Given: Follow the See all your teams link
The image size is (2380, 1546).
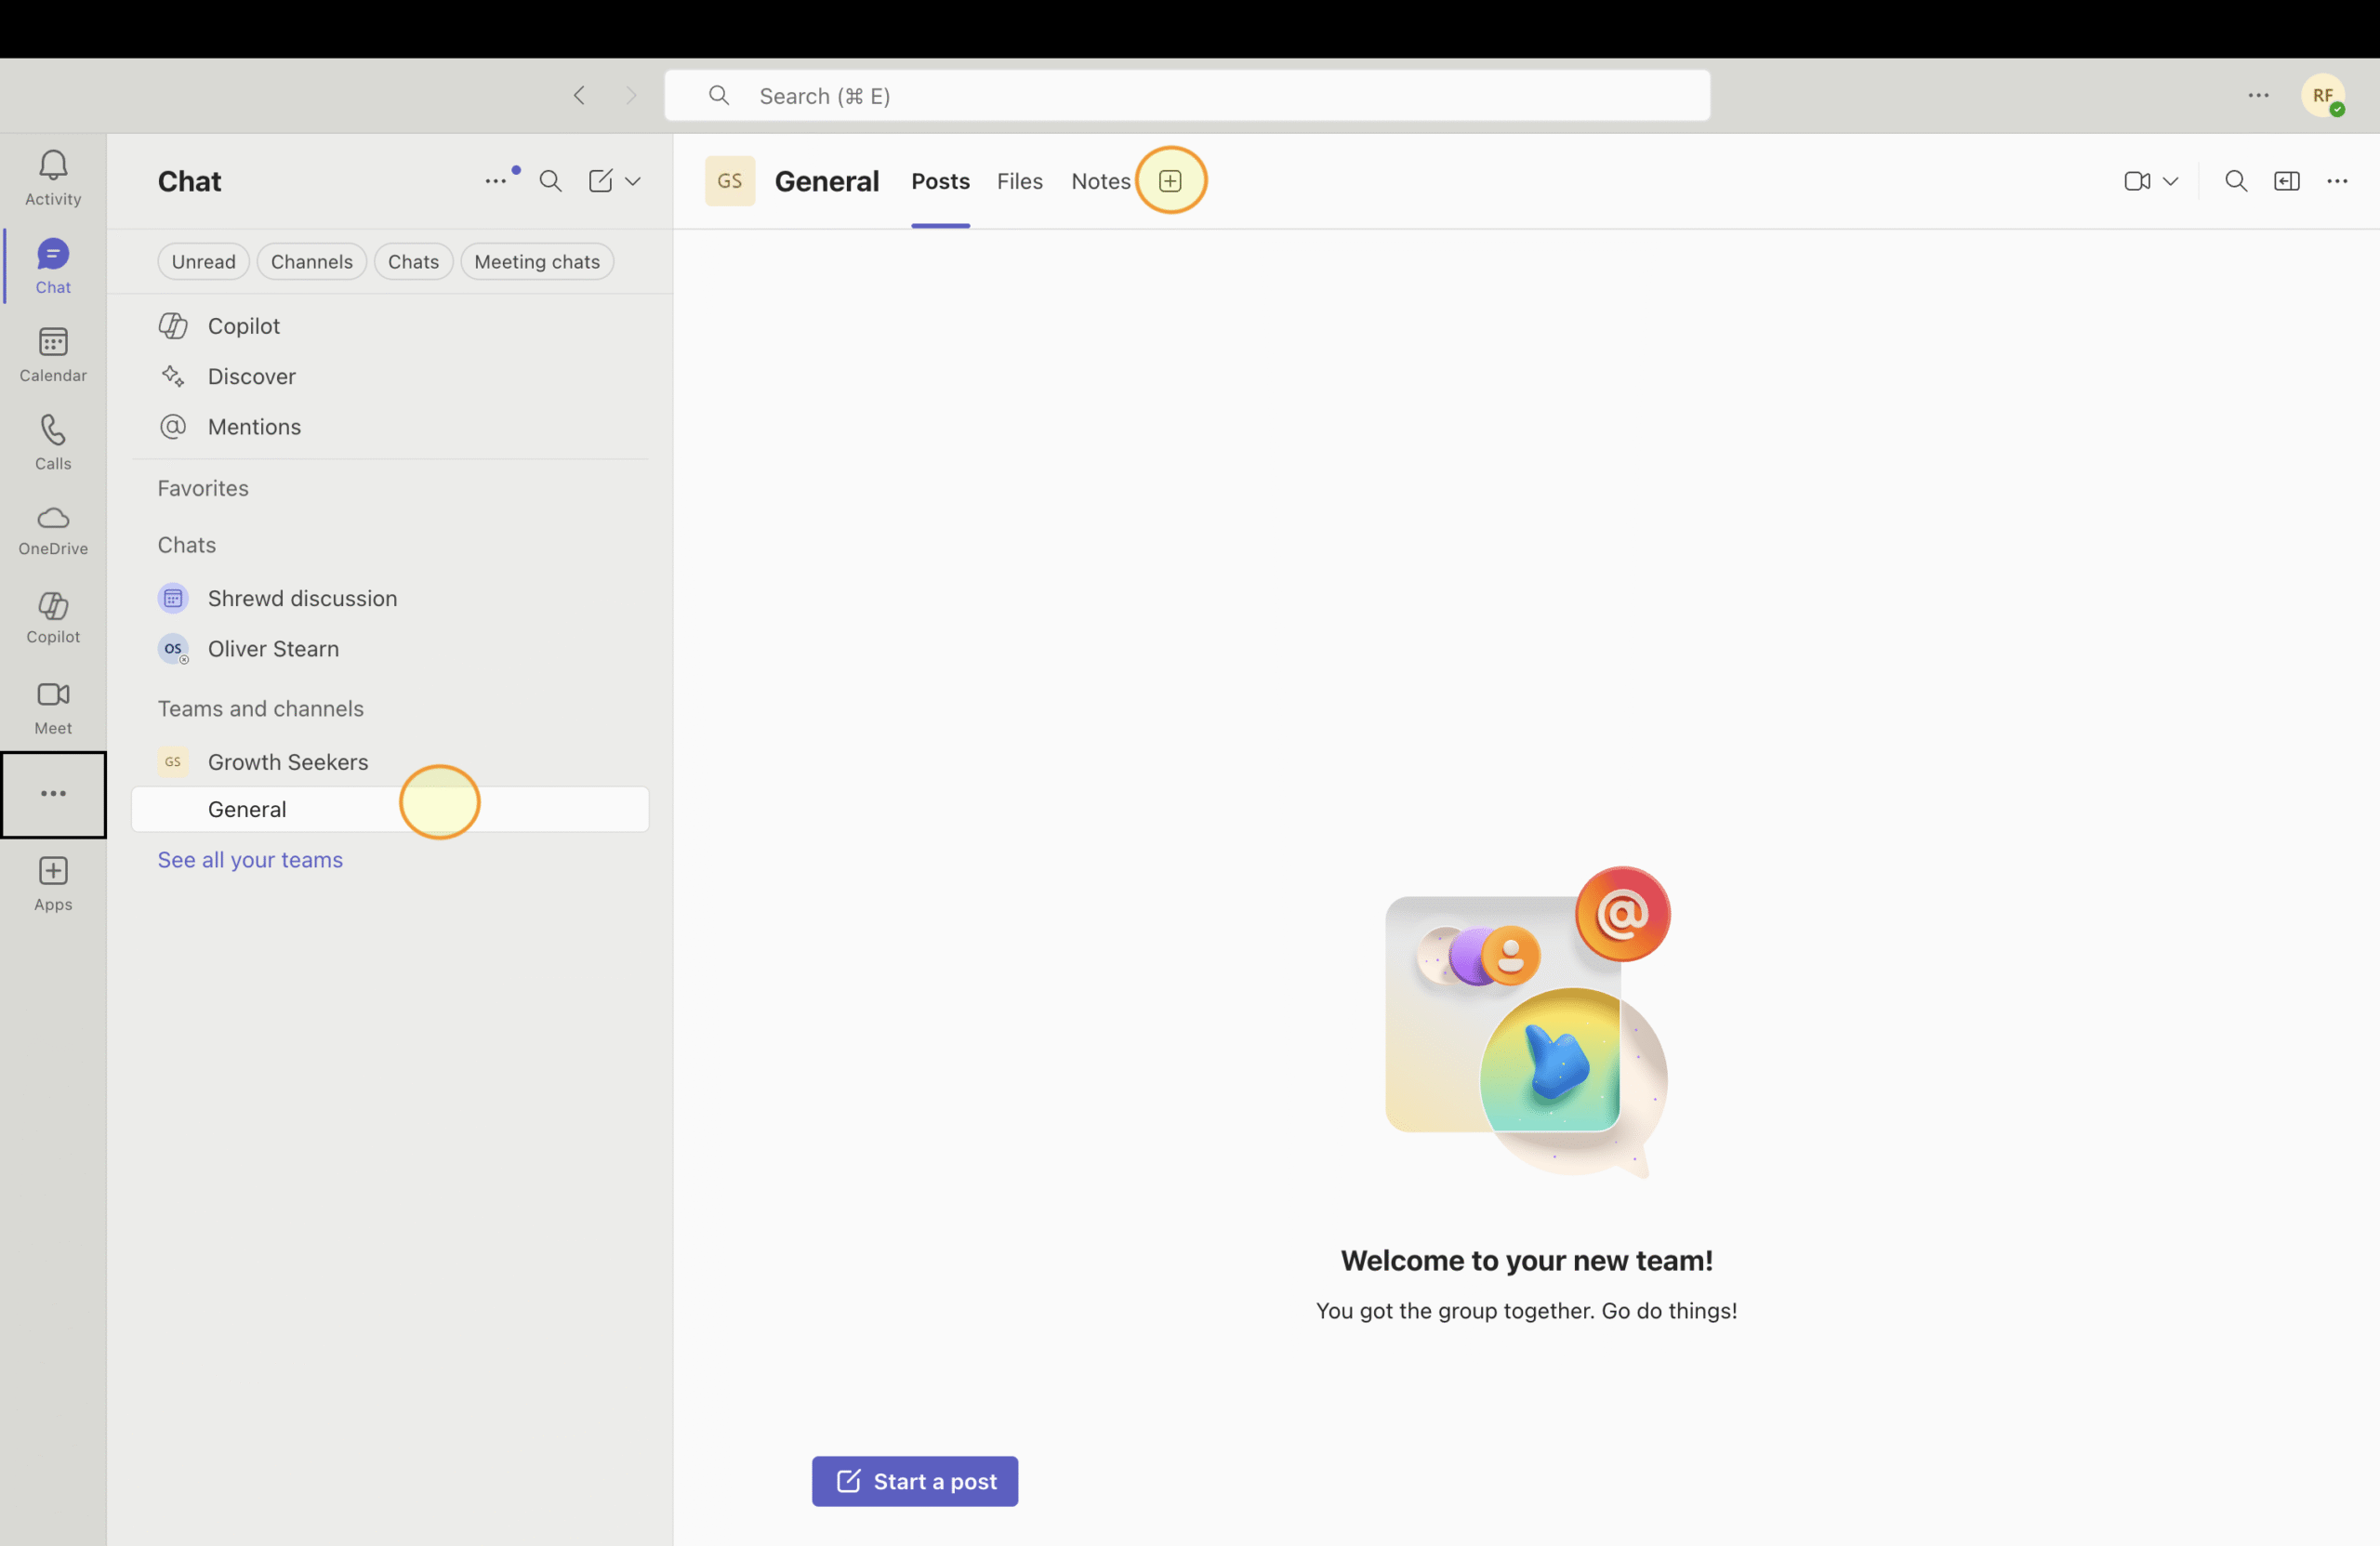Looking at the screenshot, I should pos(250,860).
